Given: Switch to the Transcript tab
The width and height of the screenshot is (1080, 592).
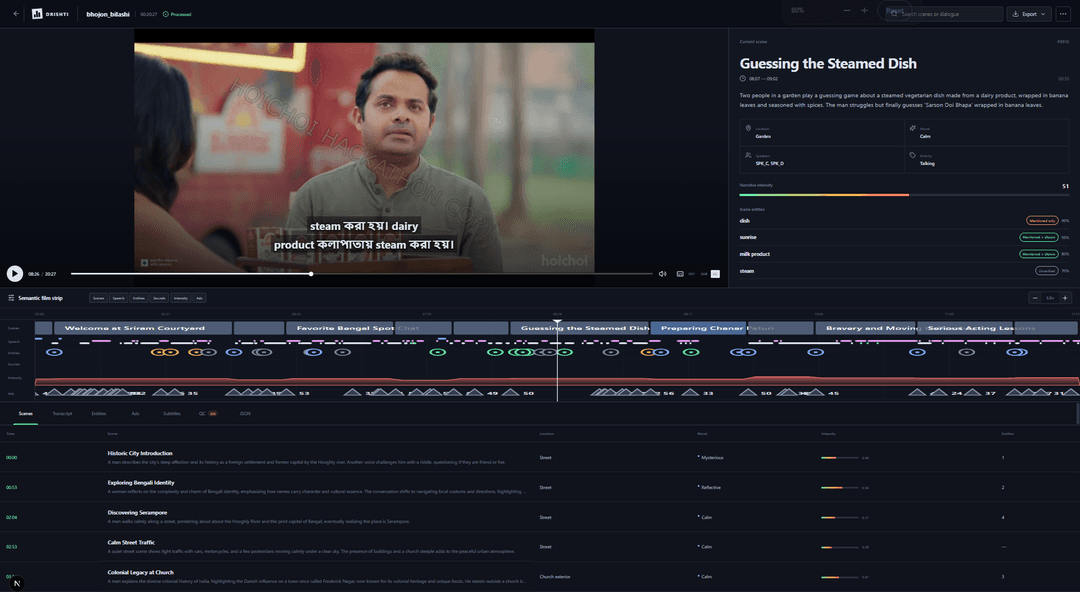Looking at the screenshot, I should 62,414.
